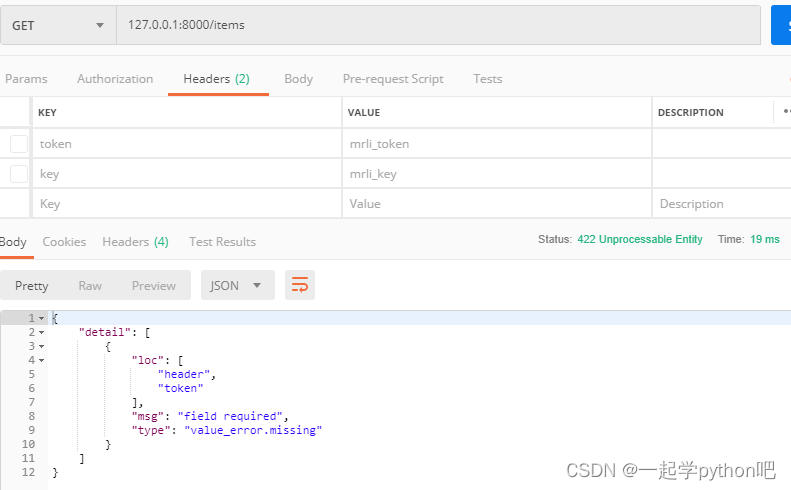Switch to the Authorization tab
The width and height of the screenshot is (791, 490).
(x=115, y=79)
